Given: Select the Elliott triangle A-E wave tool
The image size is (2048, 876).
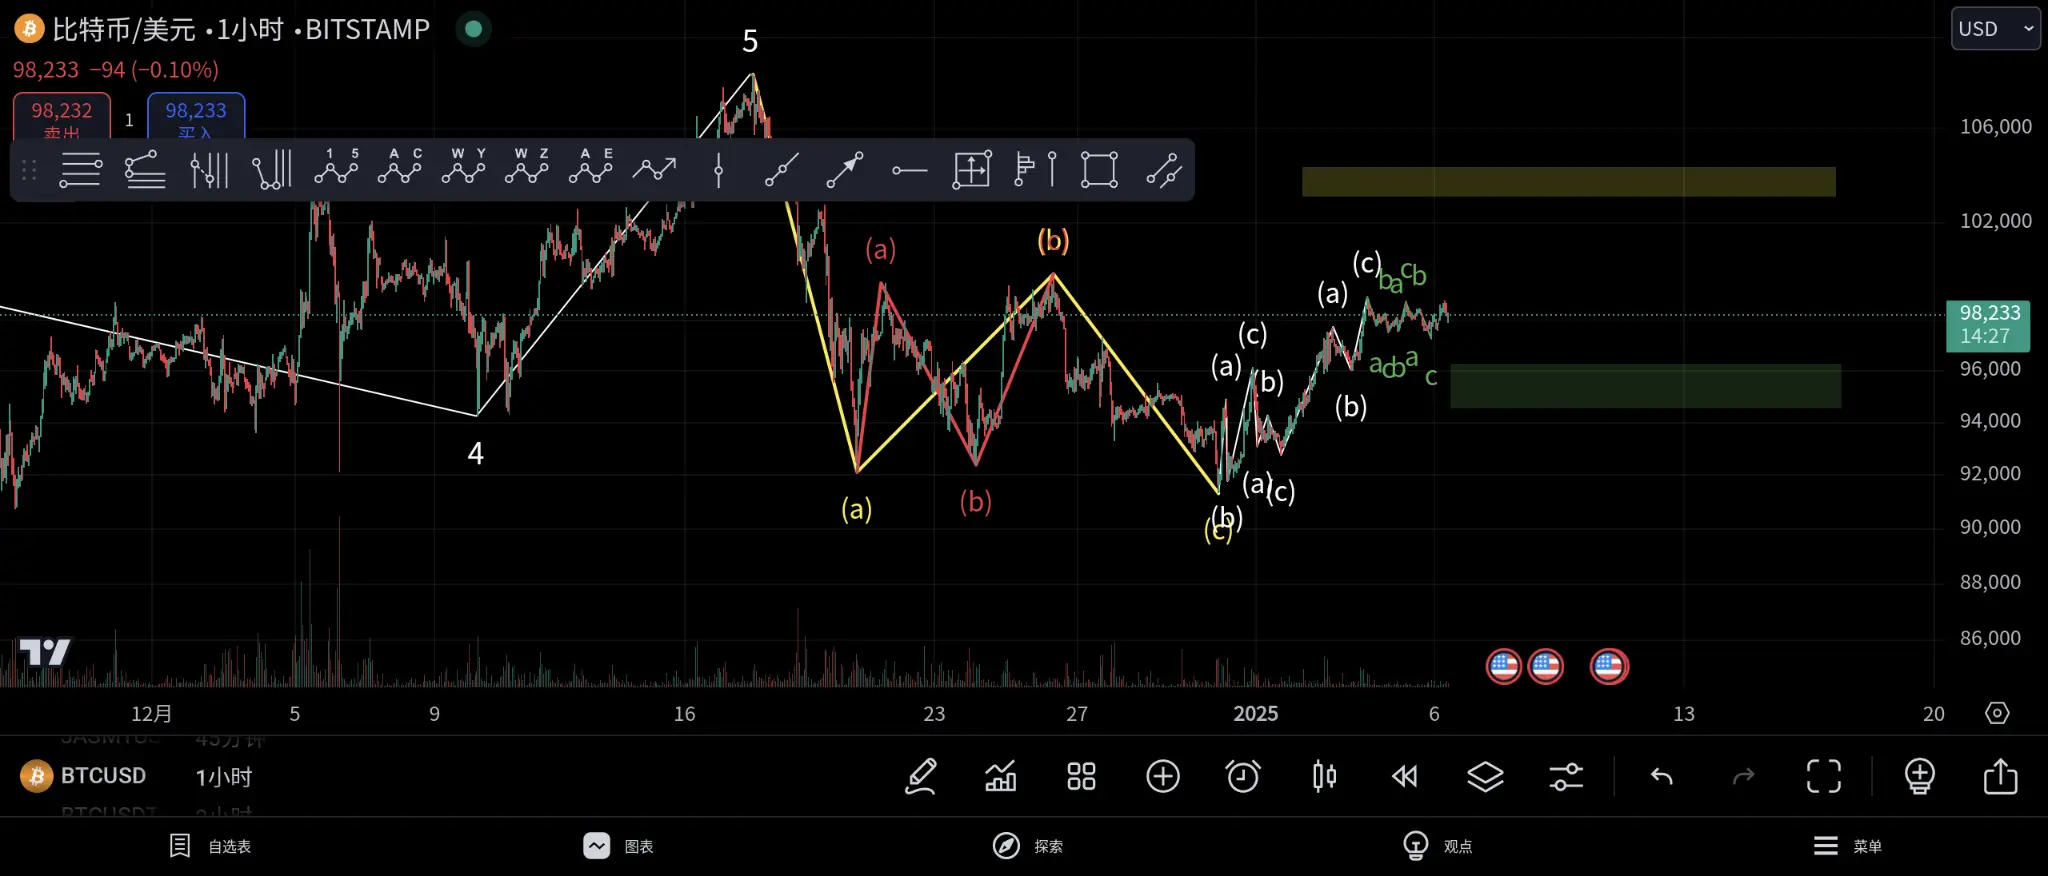Looking at the screenshot, I should [591, 168].
